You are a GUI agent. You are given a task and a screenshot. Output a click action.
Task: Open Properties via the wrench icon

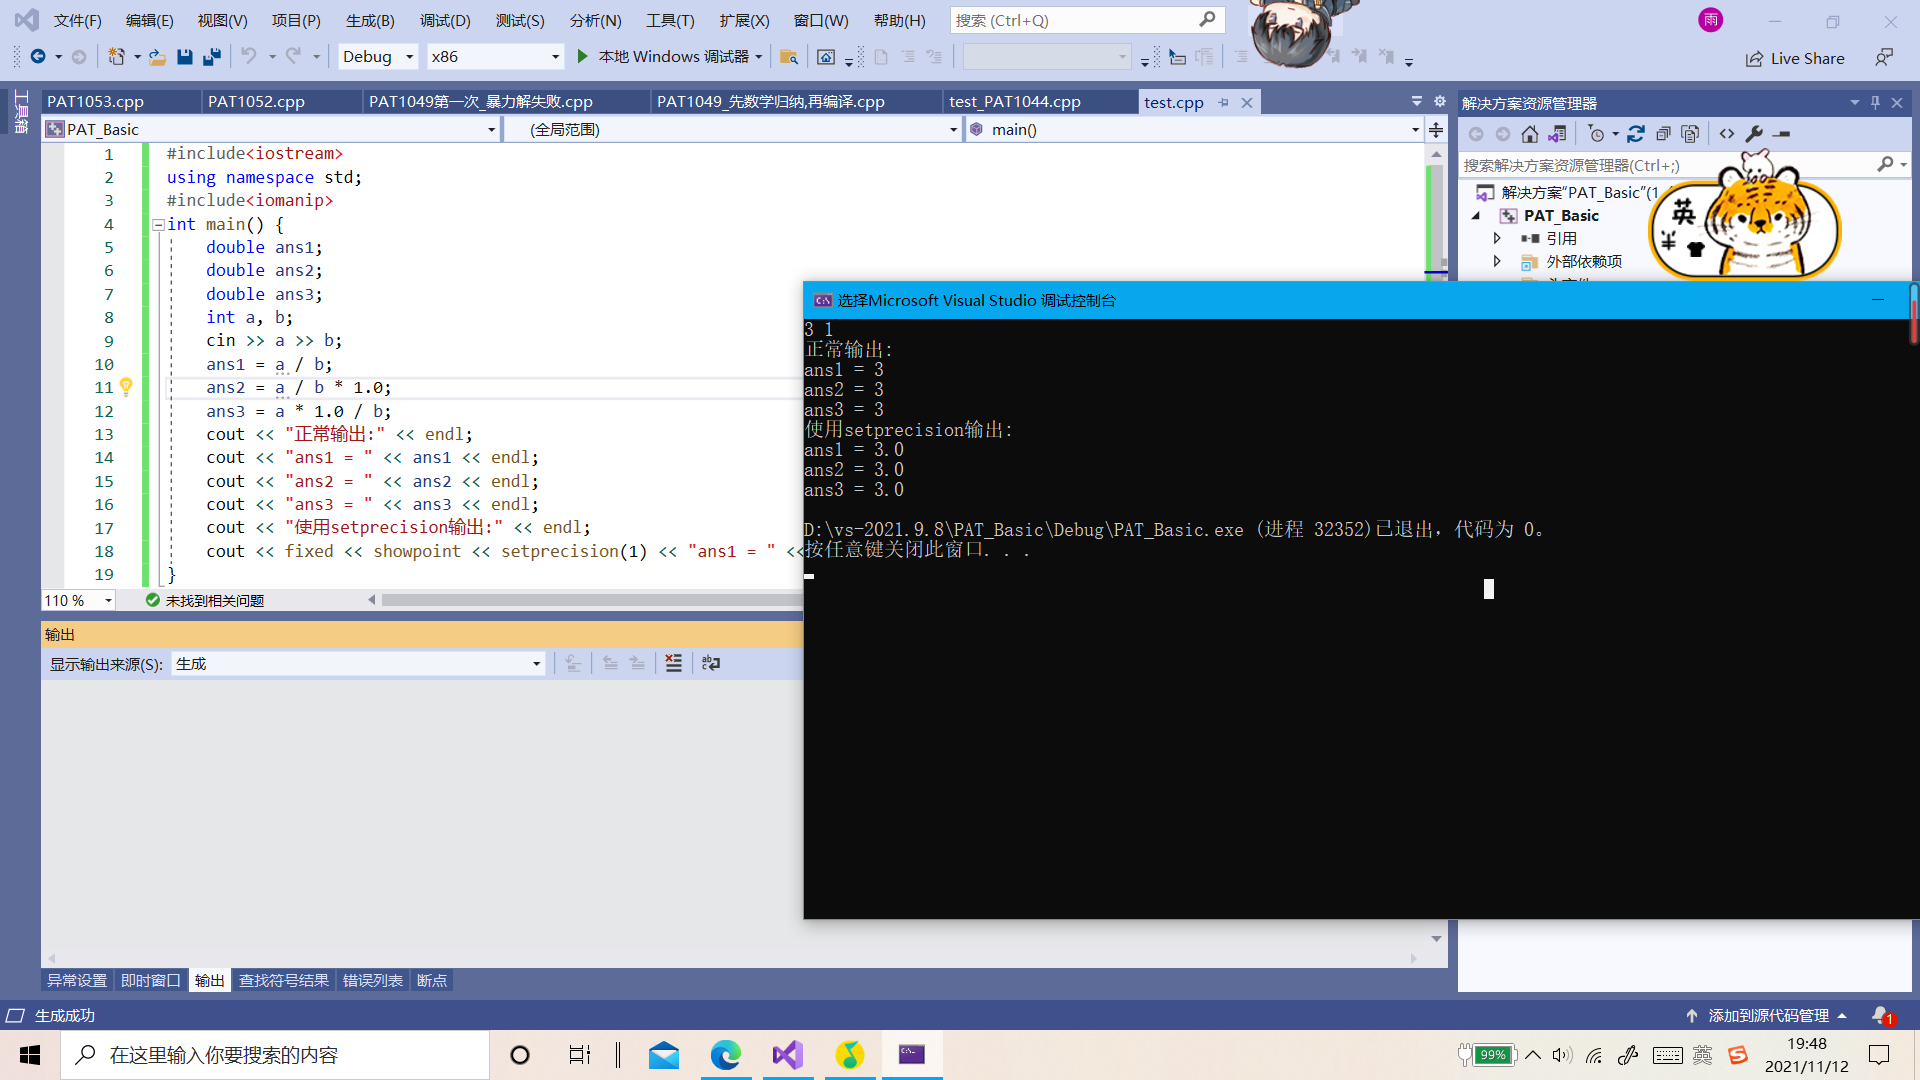click(1755, 134)
